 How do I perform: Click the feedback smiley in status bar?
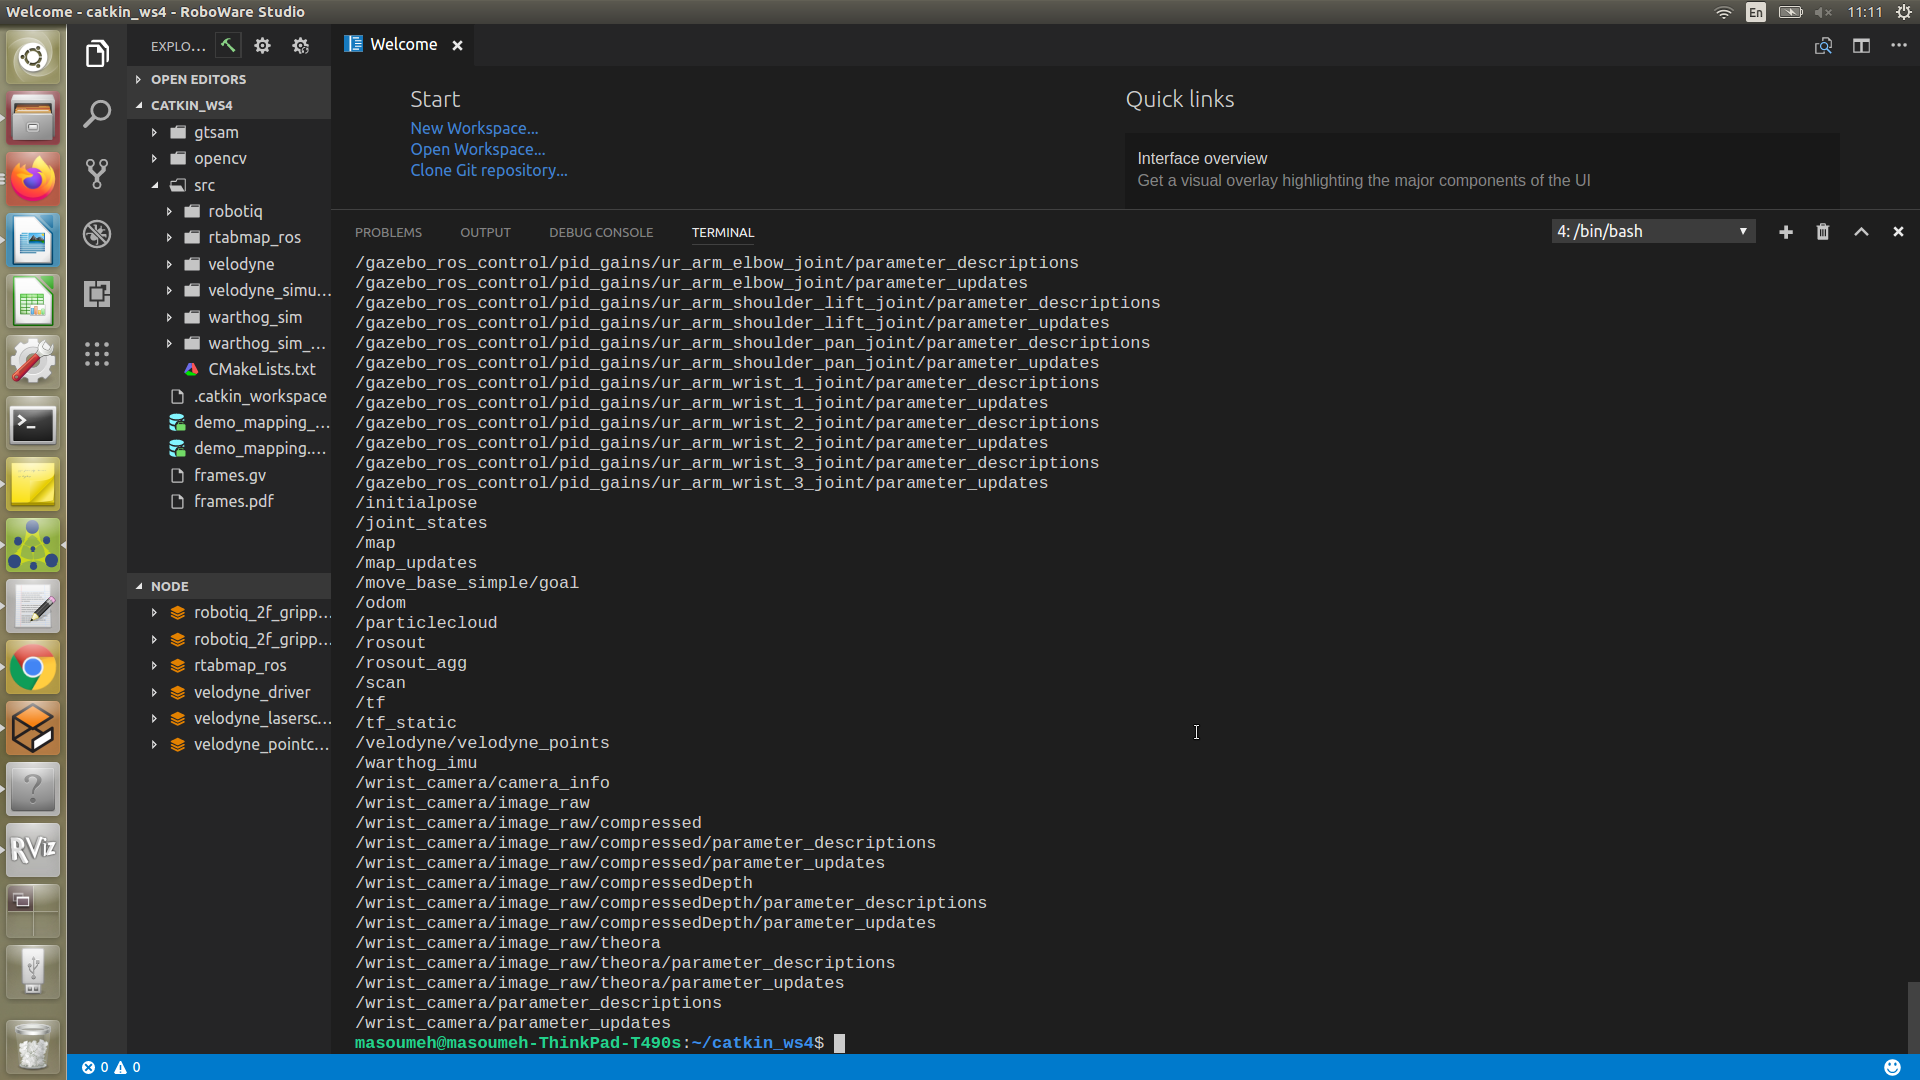pos(1892,1067)
